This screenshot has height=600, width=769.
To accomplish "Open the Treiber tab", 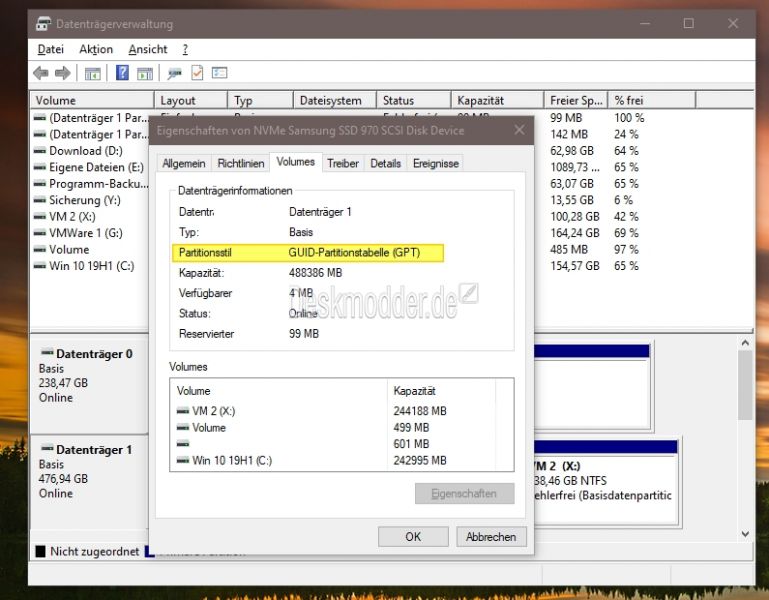I will click(x=343, y=163).
